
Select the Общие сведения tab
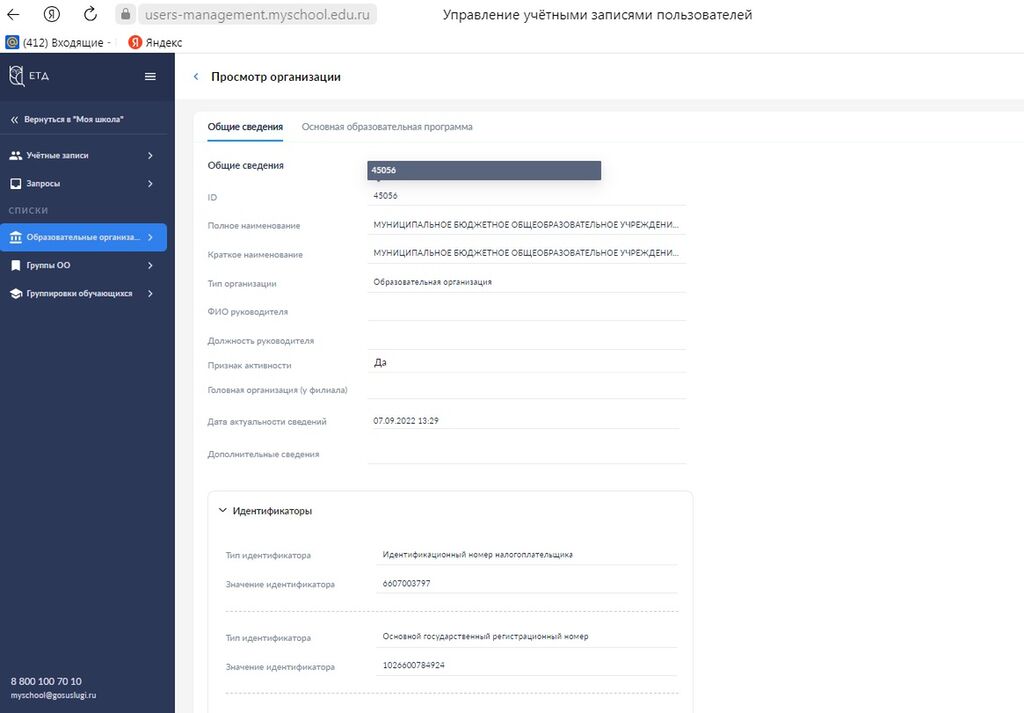click(245, 127)
